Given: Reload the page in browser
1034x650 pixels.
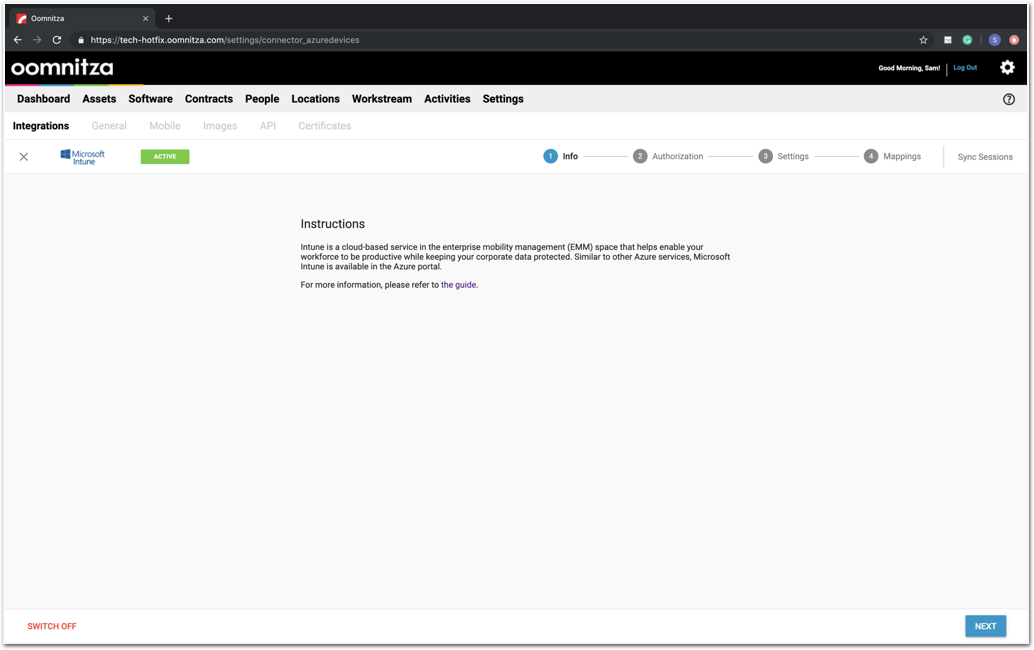Looking at the screenshot, I should pyautogui.click(x=57, y=40).
